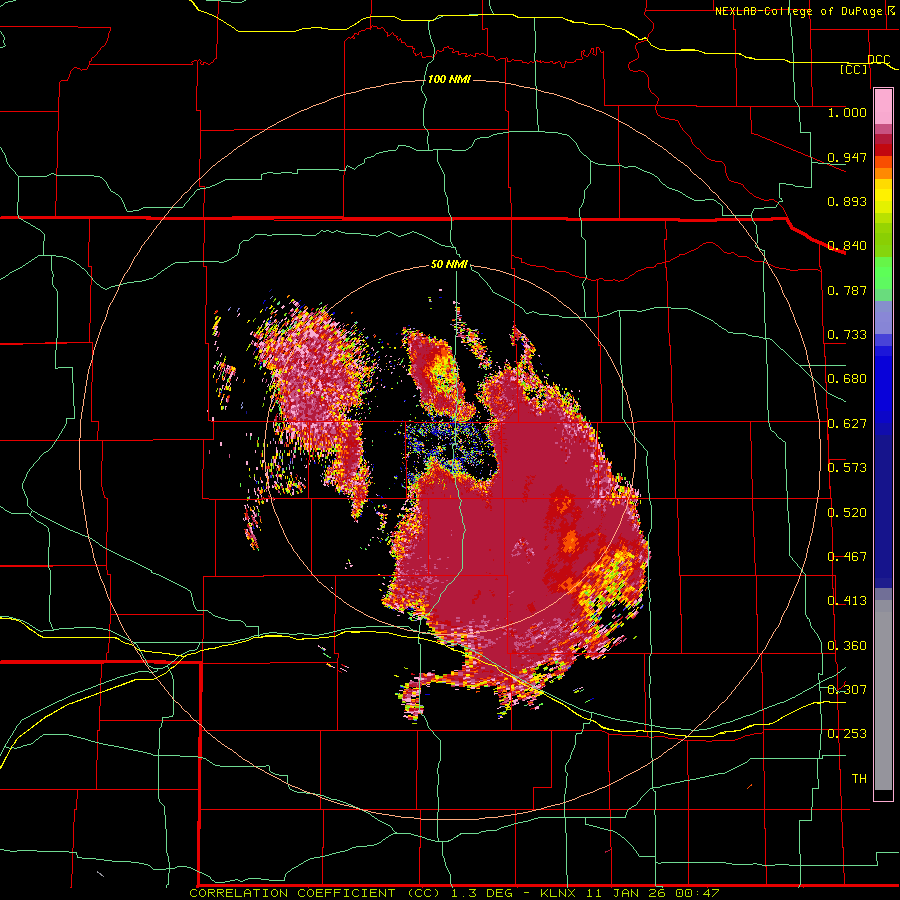Click the KLNX 11 JAN 26 00:47 timestamp
The width and height of the screenshot is (900, 900).
pos(630,893)
